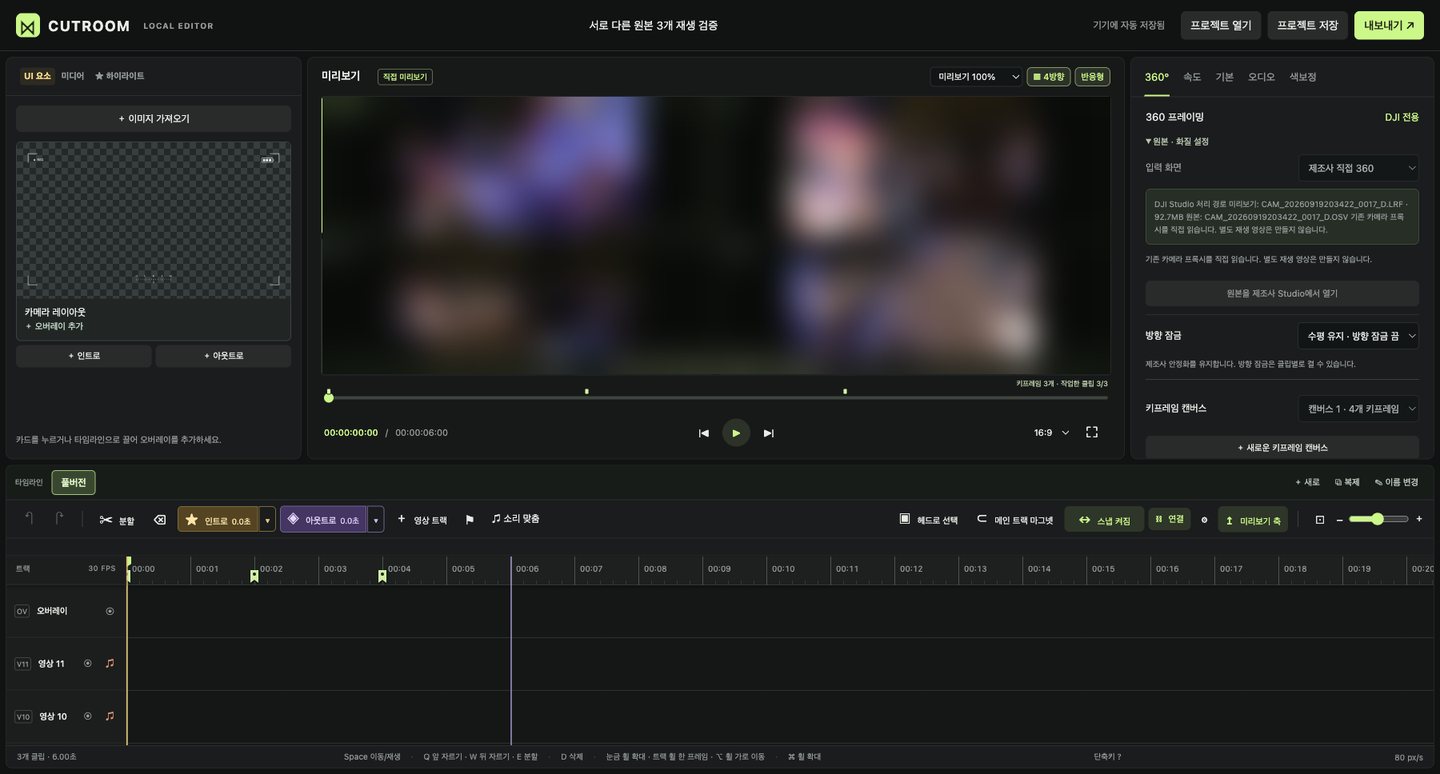Click the music note on 영상 11 track
1440x774 pixels.
pyautogui.click(x=110, y=663)
